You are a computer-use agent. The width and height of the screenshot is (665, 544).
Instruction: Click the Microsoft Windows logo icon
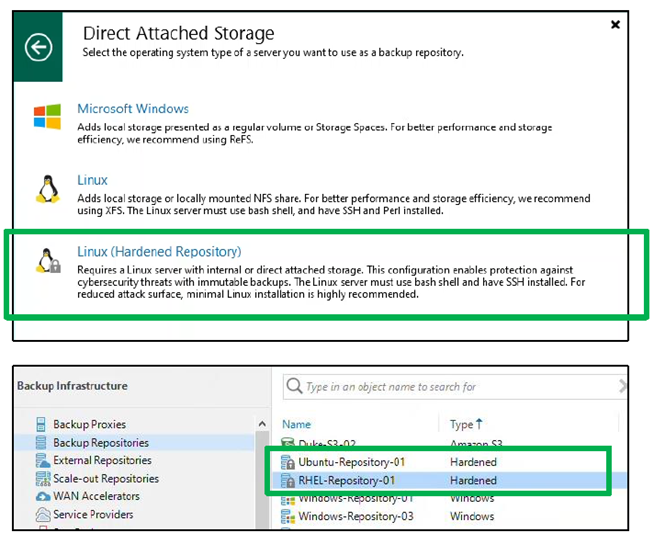[47, 117]
